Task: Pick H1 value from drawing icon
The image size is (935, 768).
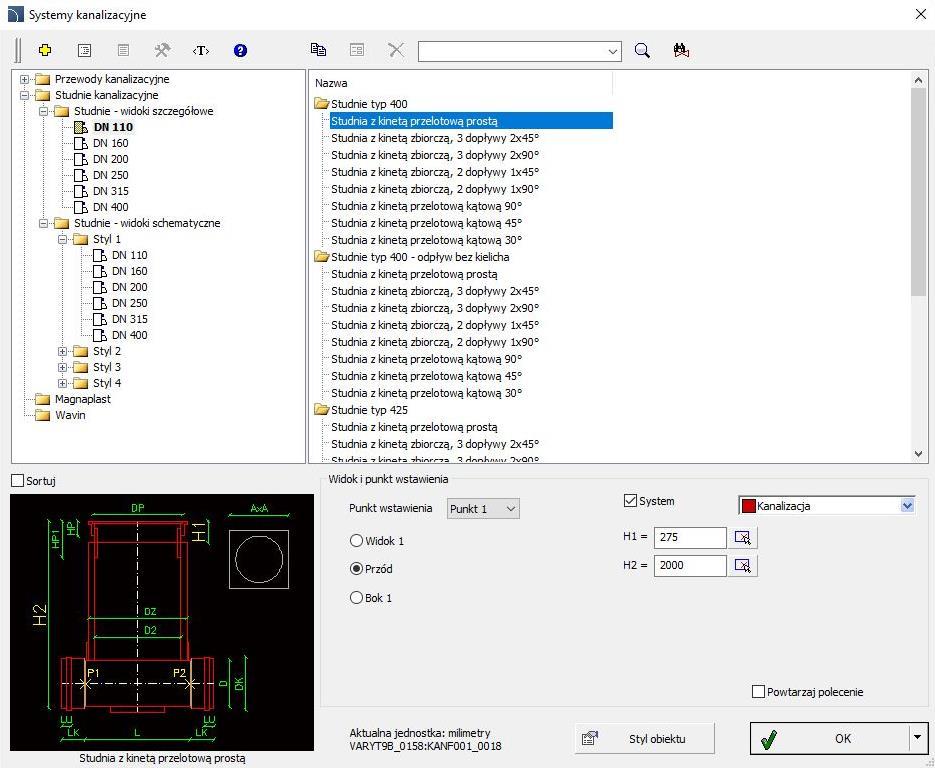Action: pos(743,537)
